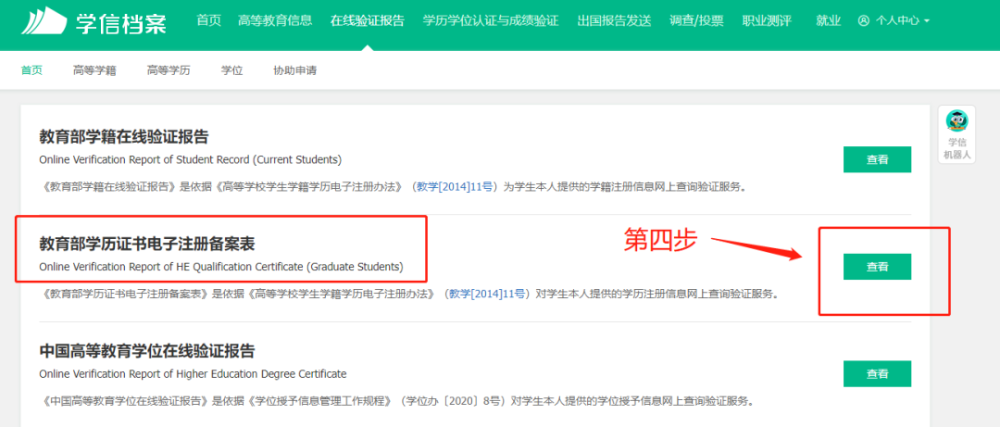Open 高等教育信息 menu item
This screenshot has width=1000, height=427.
(x=275, y=21)
